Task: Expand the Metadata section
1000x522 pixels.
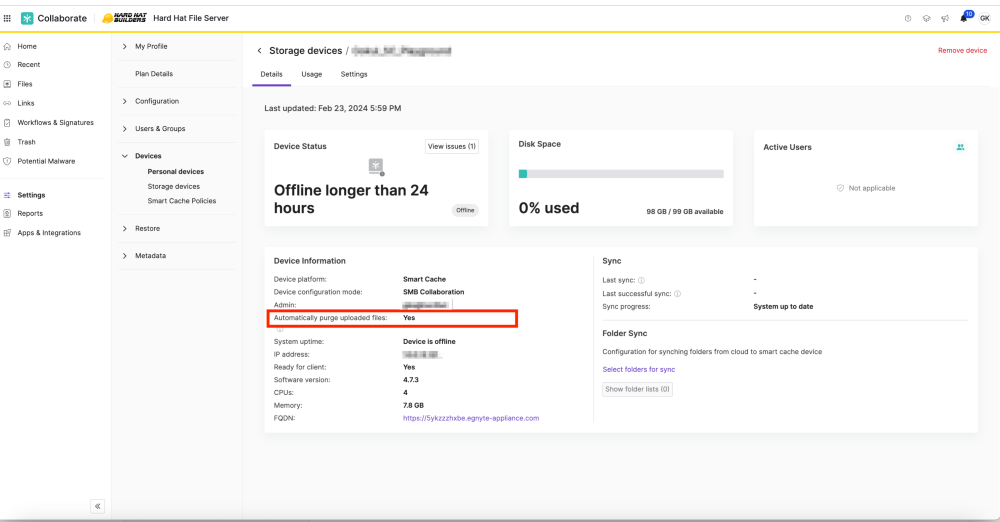Action: click(x=125, y=255)
